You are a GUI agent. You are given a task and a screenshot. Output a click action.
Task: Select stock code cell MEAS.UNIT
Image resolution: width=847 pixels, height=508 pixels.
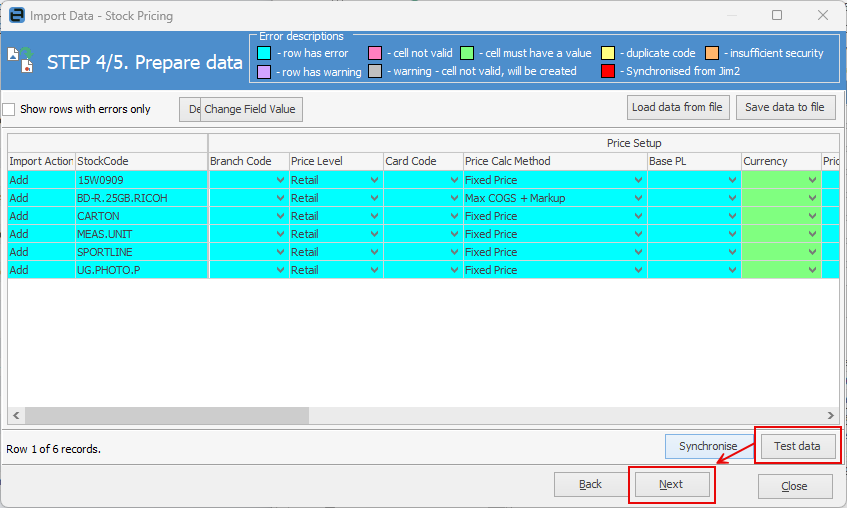click(142, 234)
